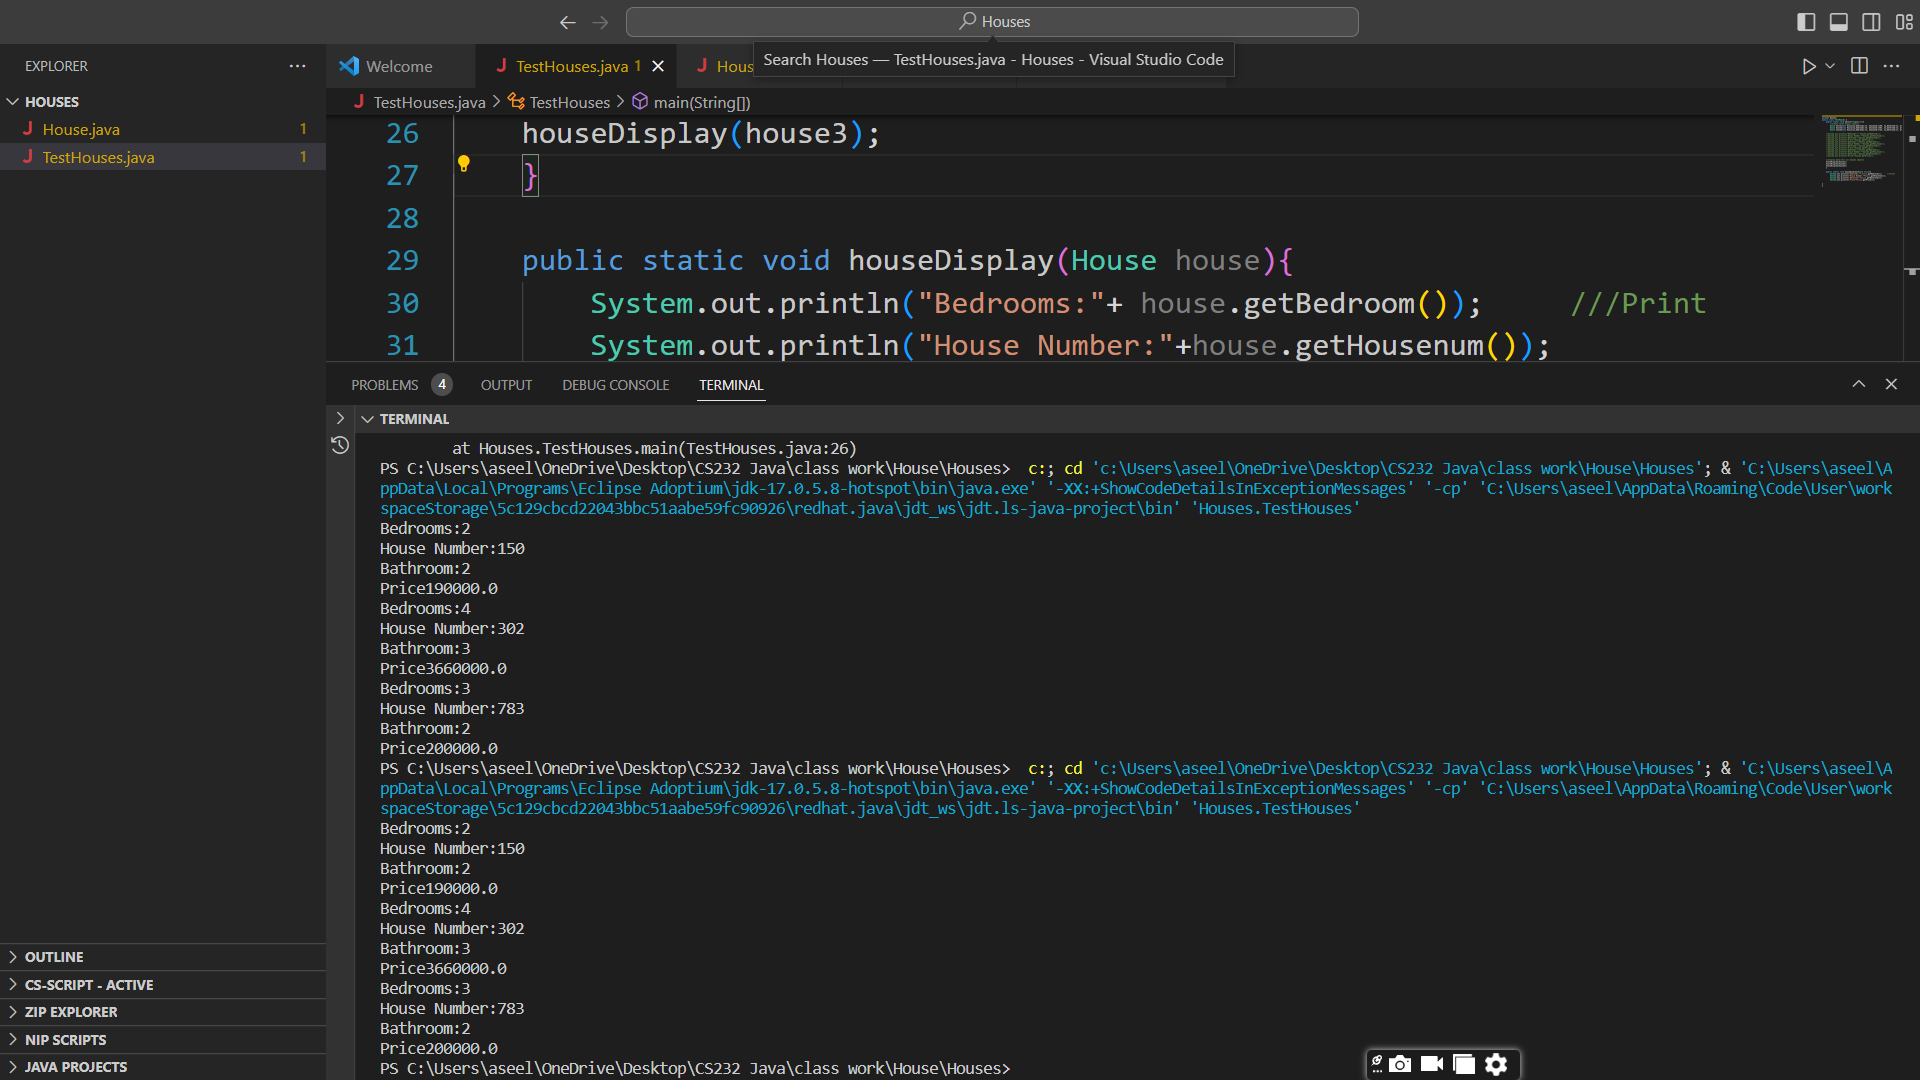Go forward with the right arrow

[x=600, y=22]
